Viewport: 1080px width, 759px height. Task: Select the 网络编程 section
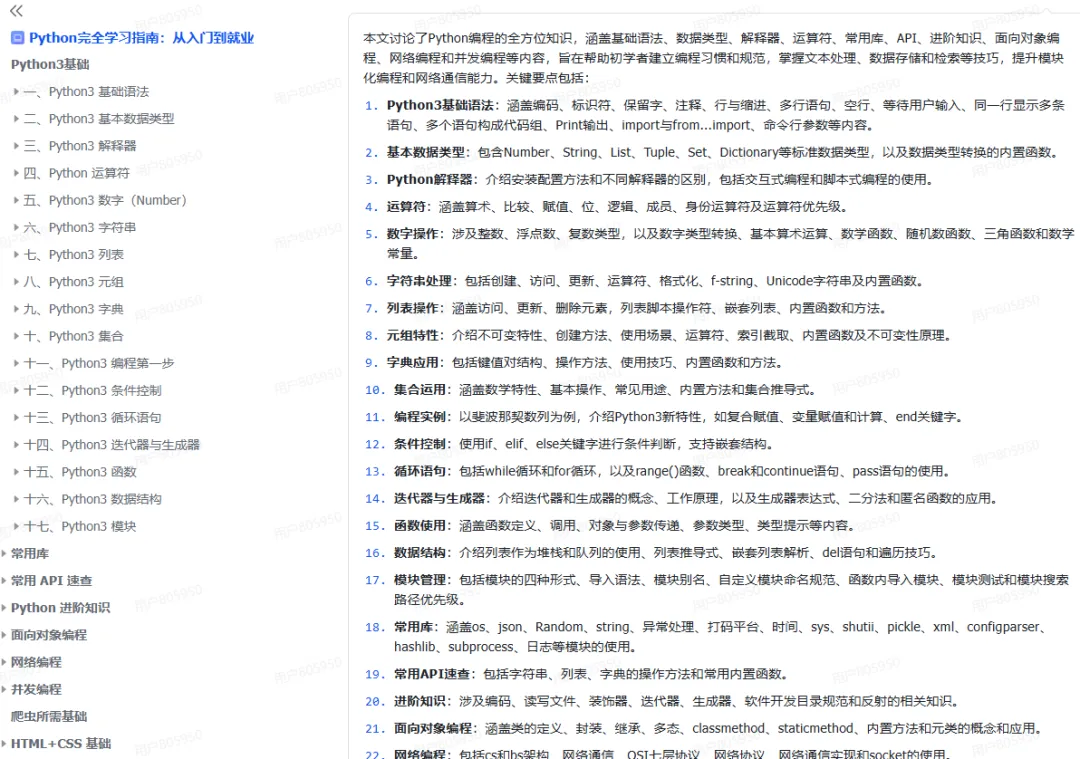[x=36, y=663]
